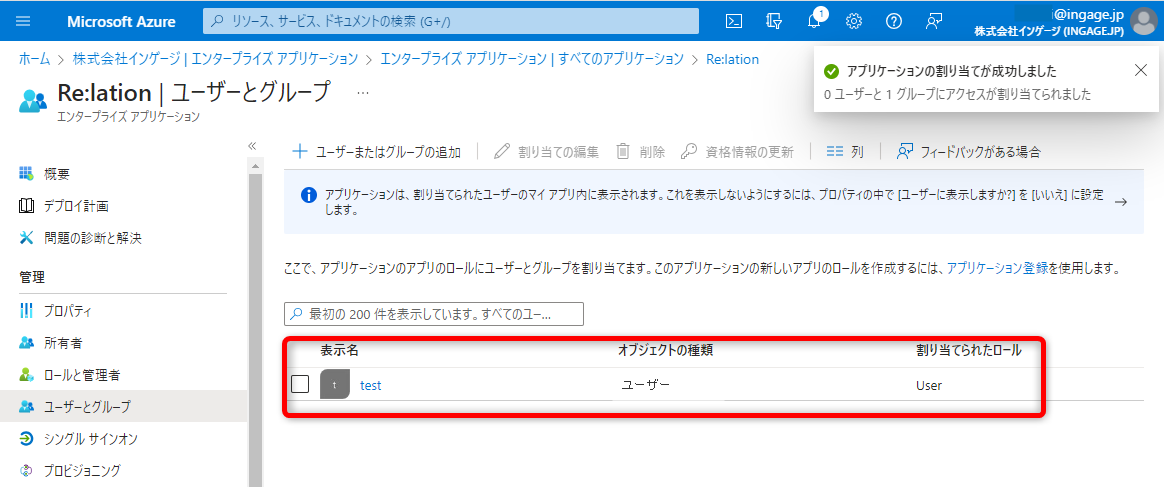Open the feedback icon in the top bar
1164x487 pixels.
tap(934, 21)
